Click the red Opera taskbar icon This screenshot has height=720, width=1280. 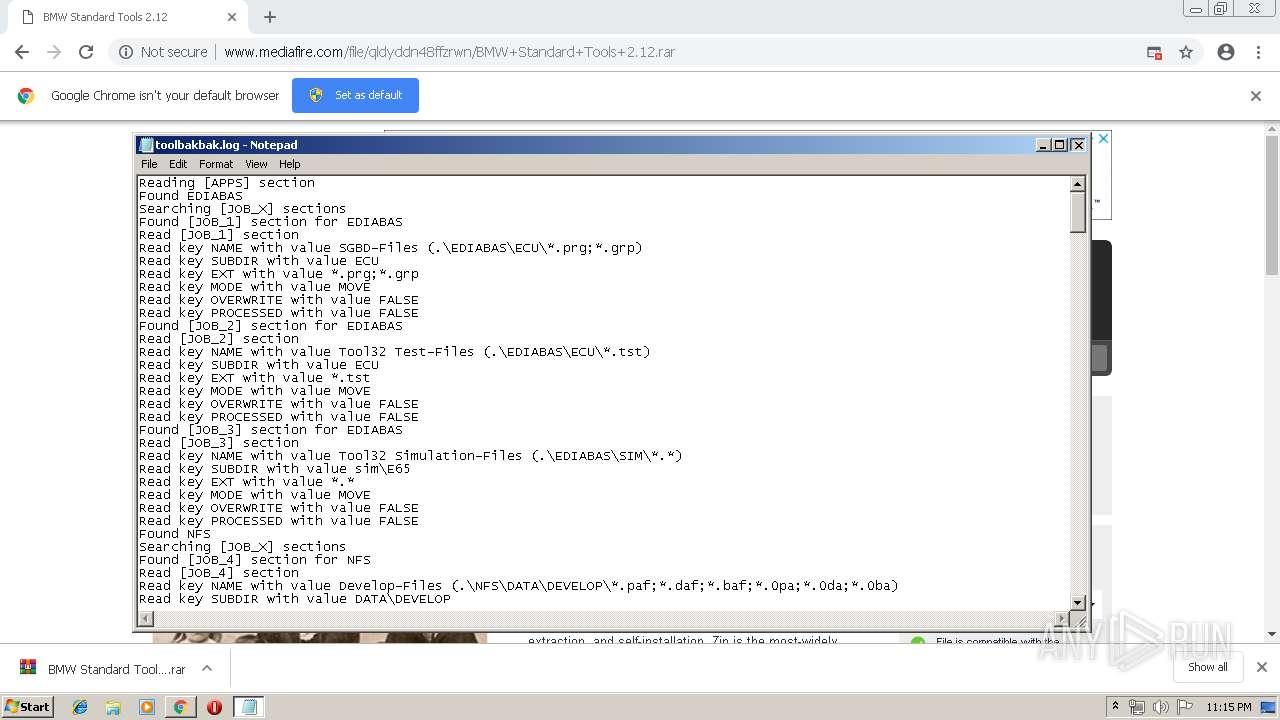(214, 707)
